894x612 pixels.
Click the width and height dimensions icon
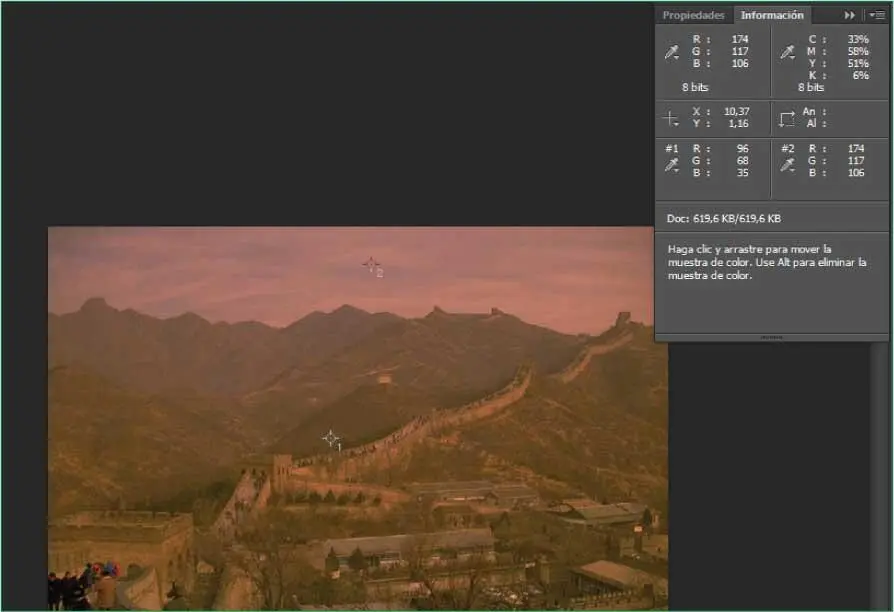787,118
